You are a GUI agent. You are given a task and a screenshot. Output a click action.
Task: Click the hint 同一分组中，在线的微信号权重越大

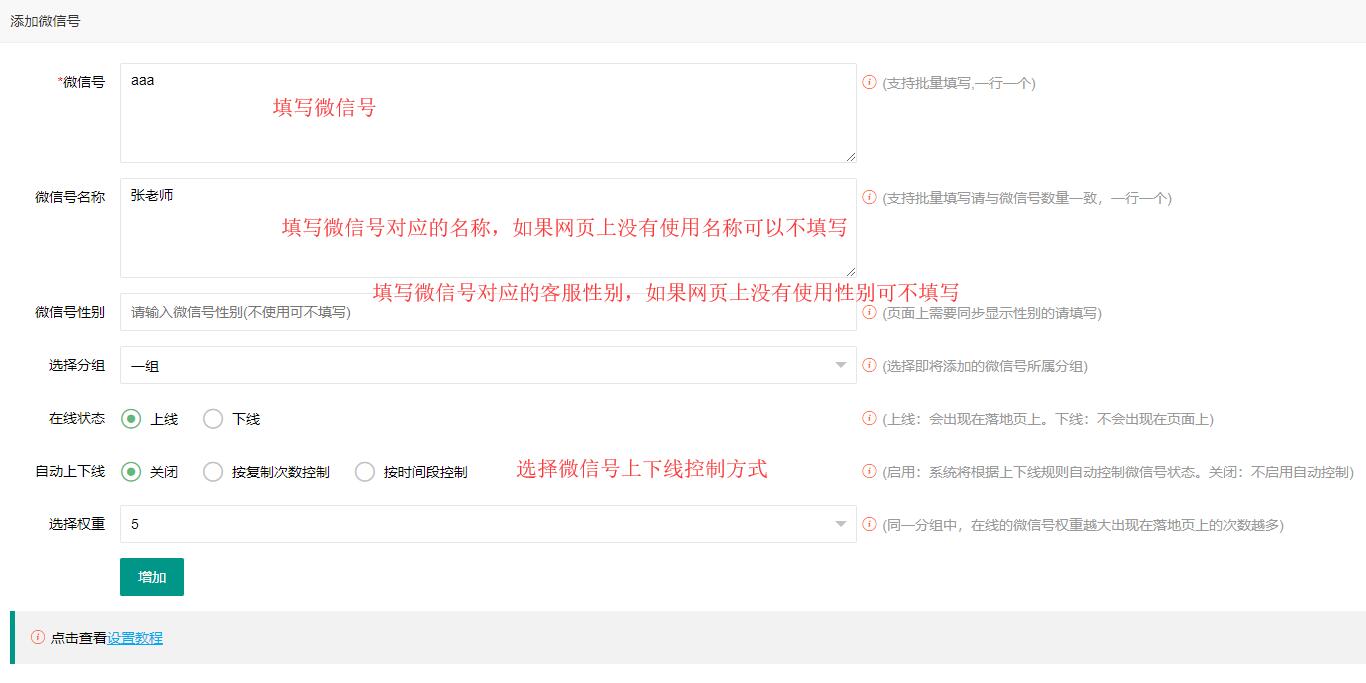[1083, 525]
